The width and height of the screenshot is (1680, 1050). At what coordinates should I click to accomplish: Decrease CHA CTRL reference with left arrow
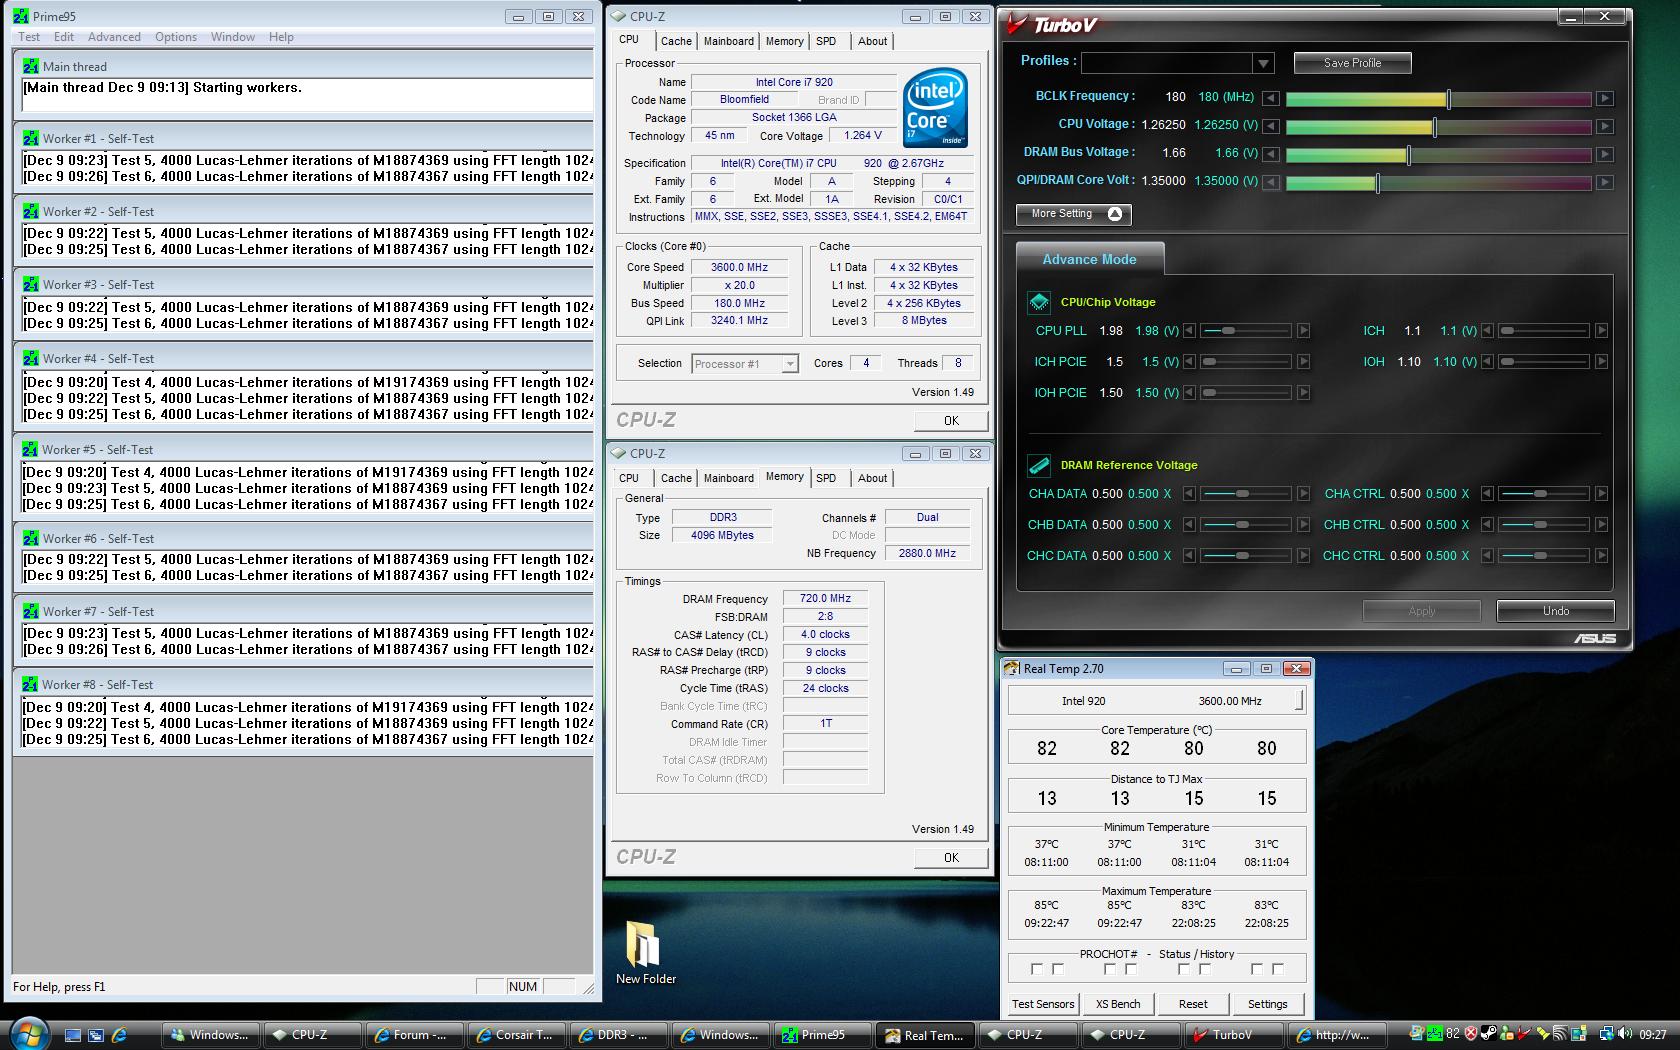point(1487,493)
